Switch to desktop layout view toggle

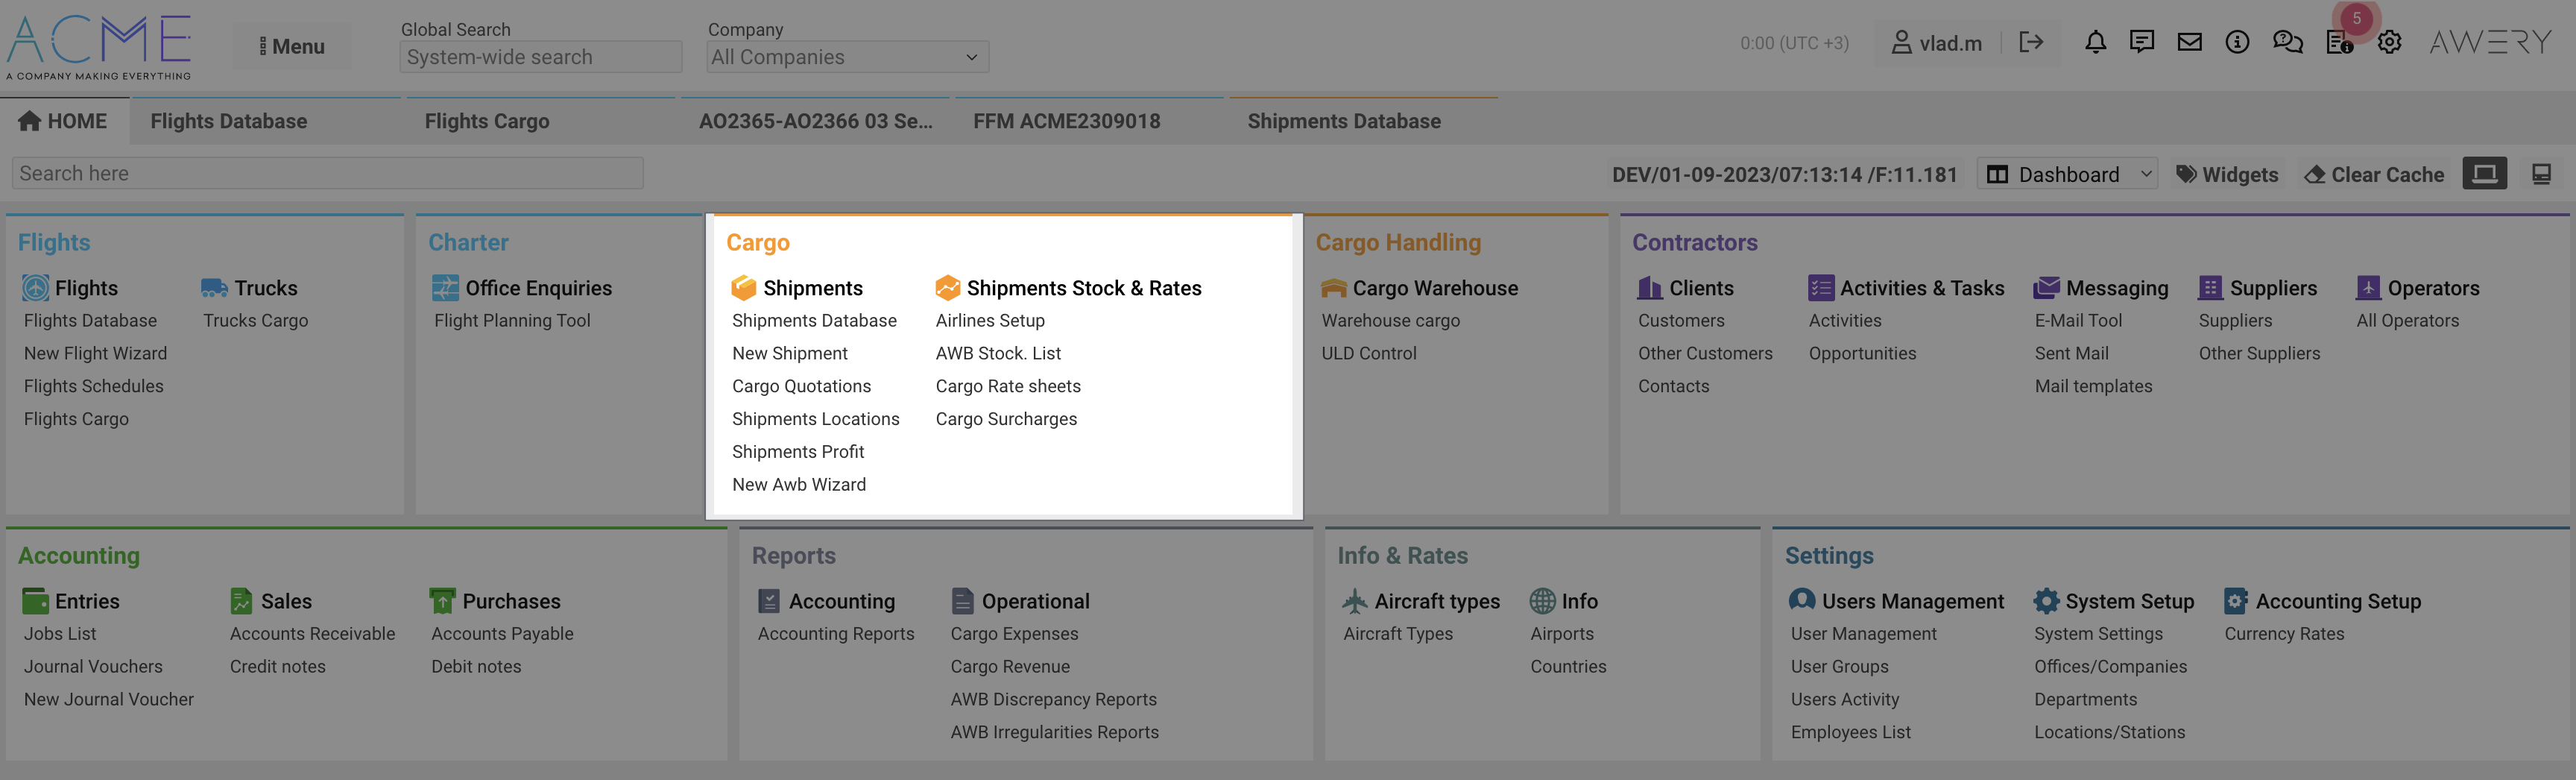pos(2541,174)
